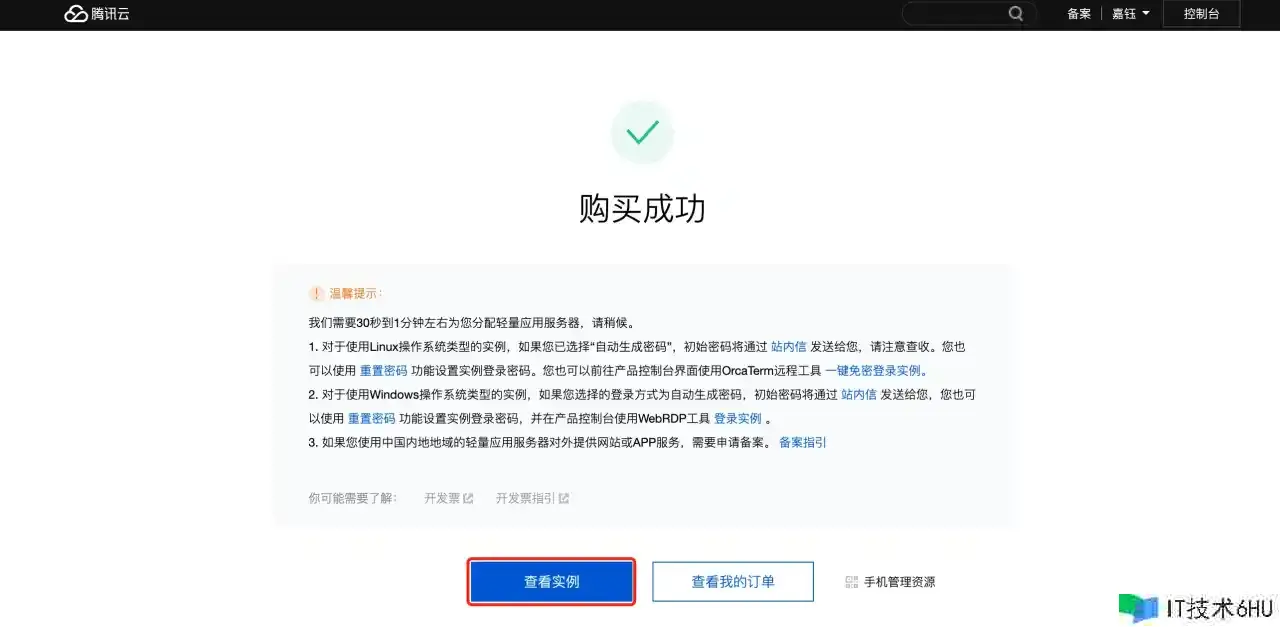The width and height of the screenshot is (1280, 627).
Task: Open 站内信 link in the Linux instructions
Action: point(788,347)
